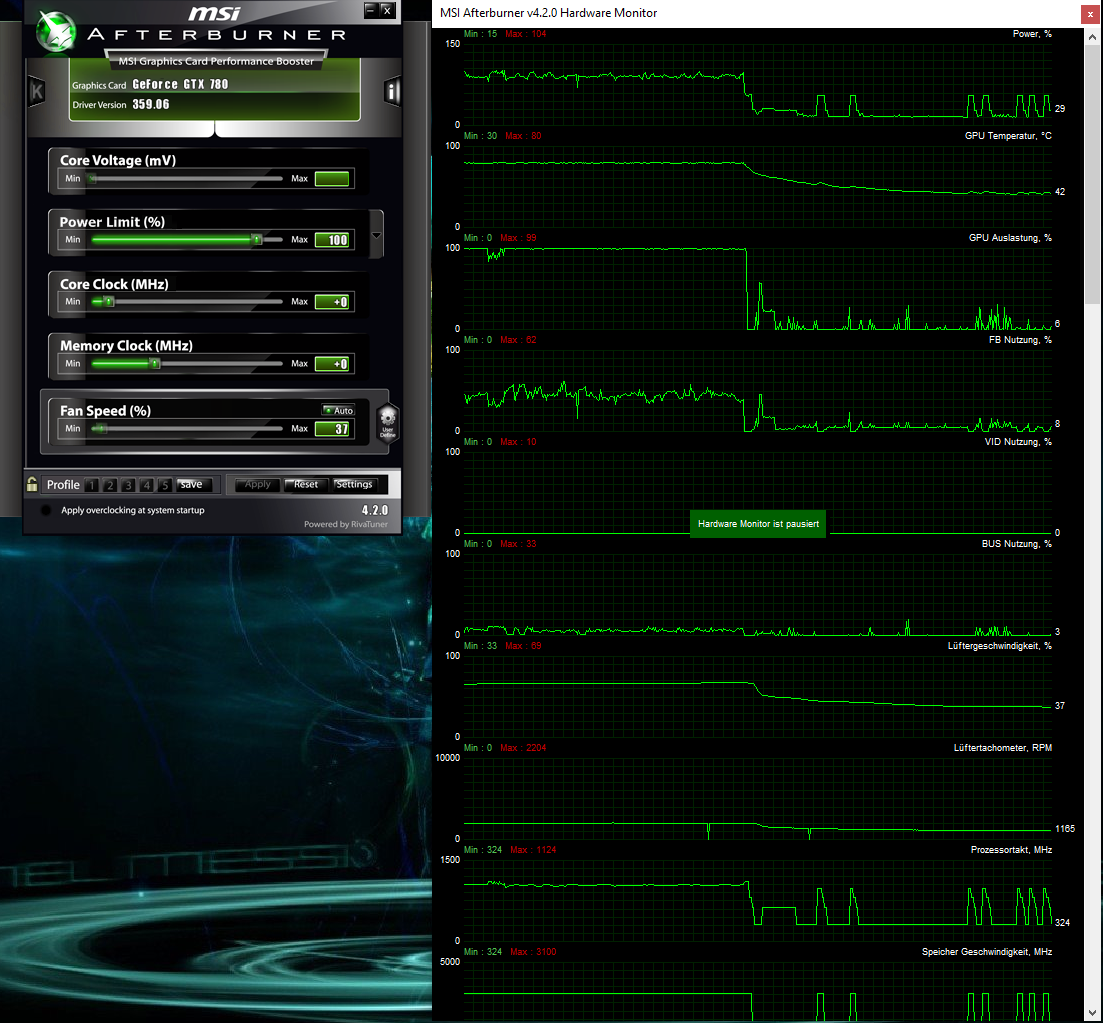Enable Apply overclocking at system startup

tap(46, 510)
